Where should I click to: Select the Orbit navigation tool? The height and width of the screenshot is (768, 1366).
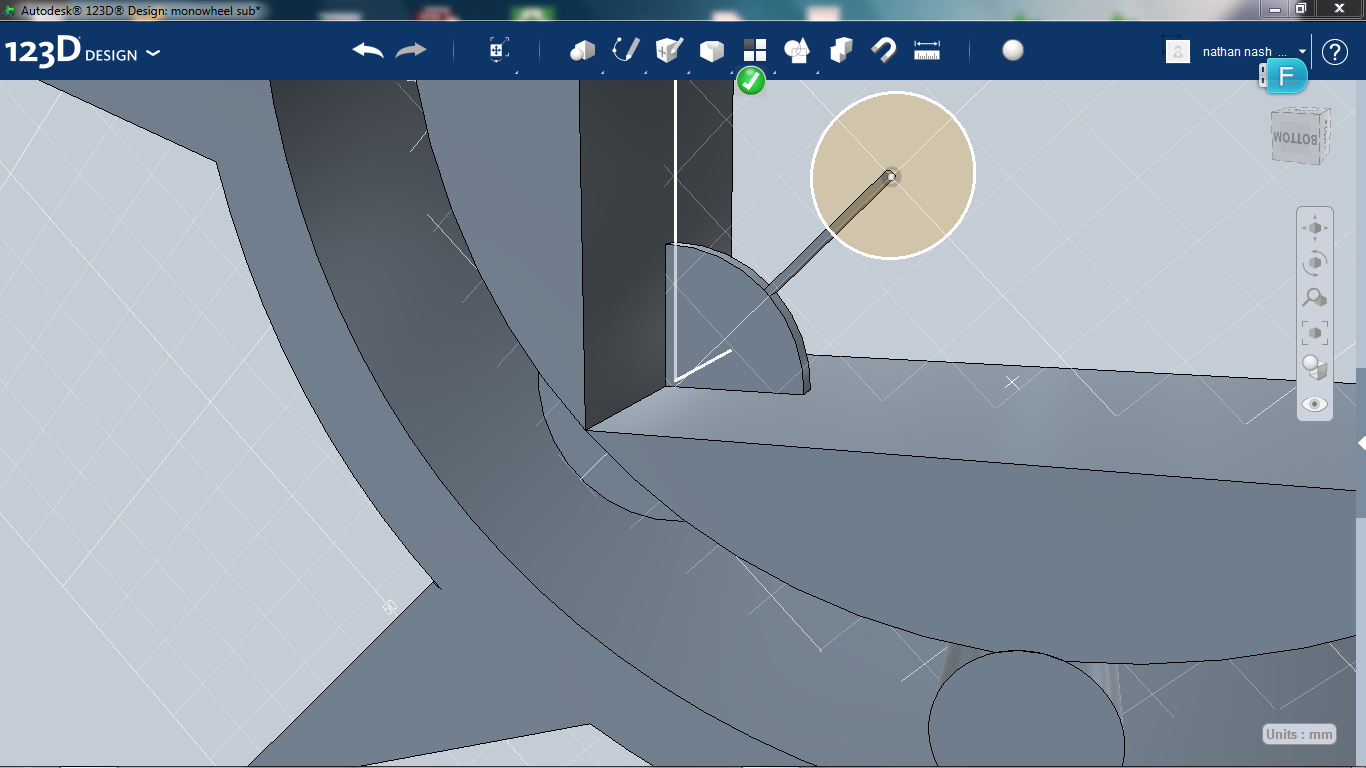[1314, 263]
